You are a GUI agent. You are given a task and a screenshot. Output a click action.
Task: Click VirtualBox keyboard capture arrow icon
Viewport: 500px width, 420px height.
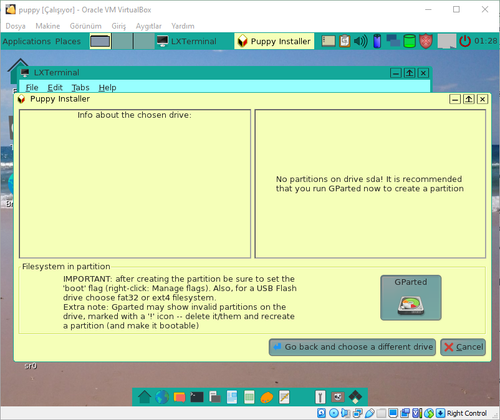tap(440, 413)
